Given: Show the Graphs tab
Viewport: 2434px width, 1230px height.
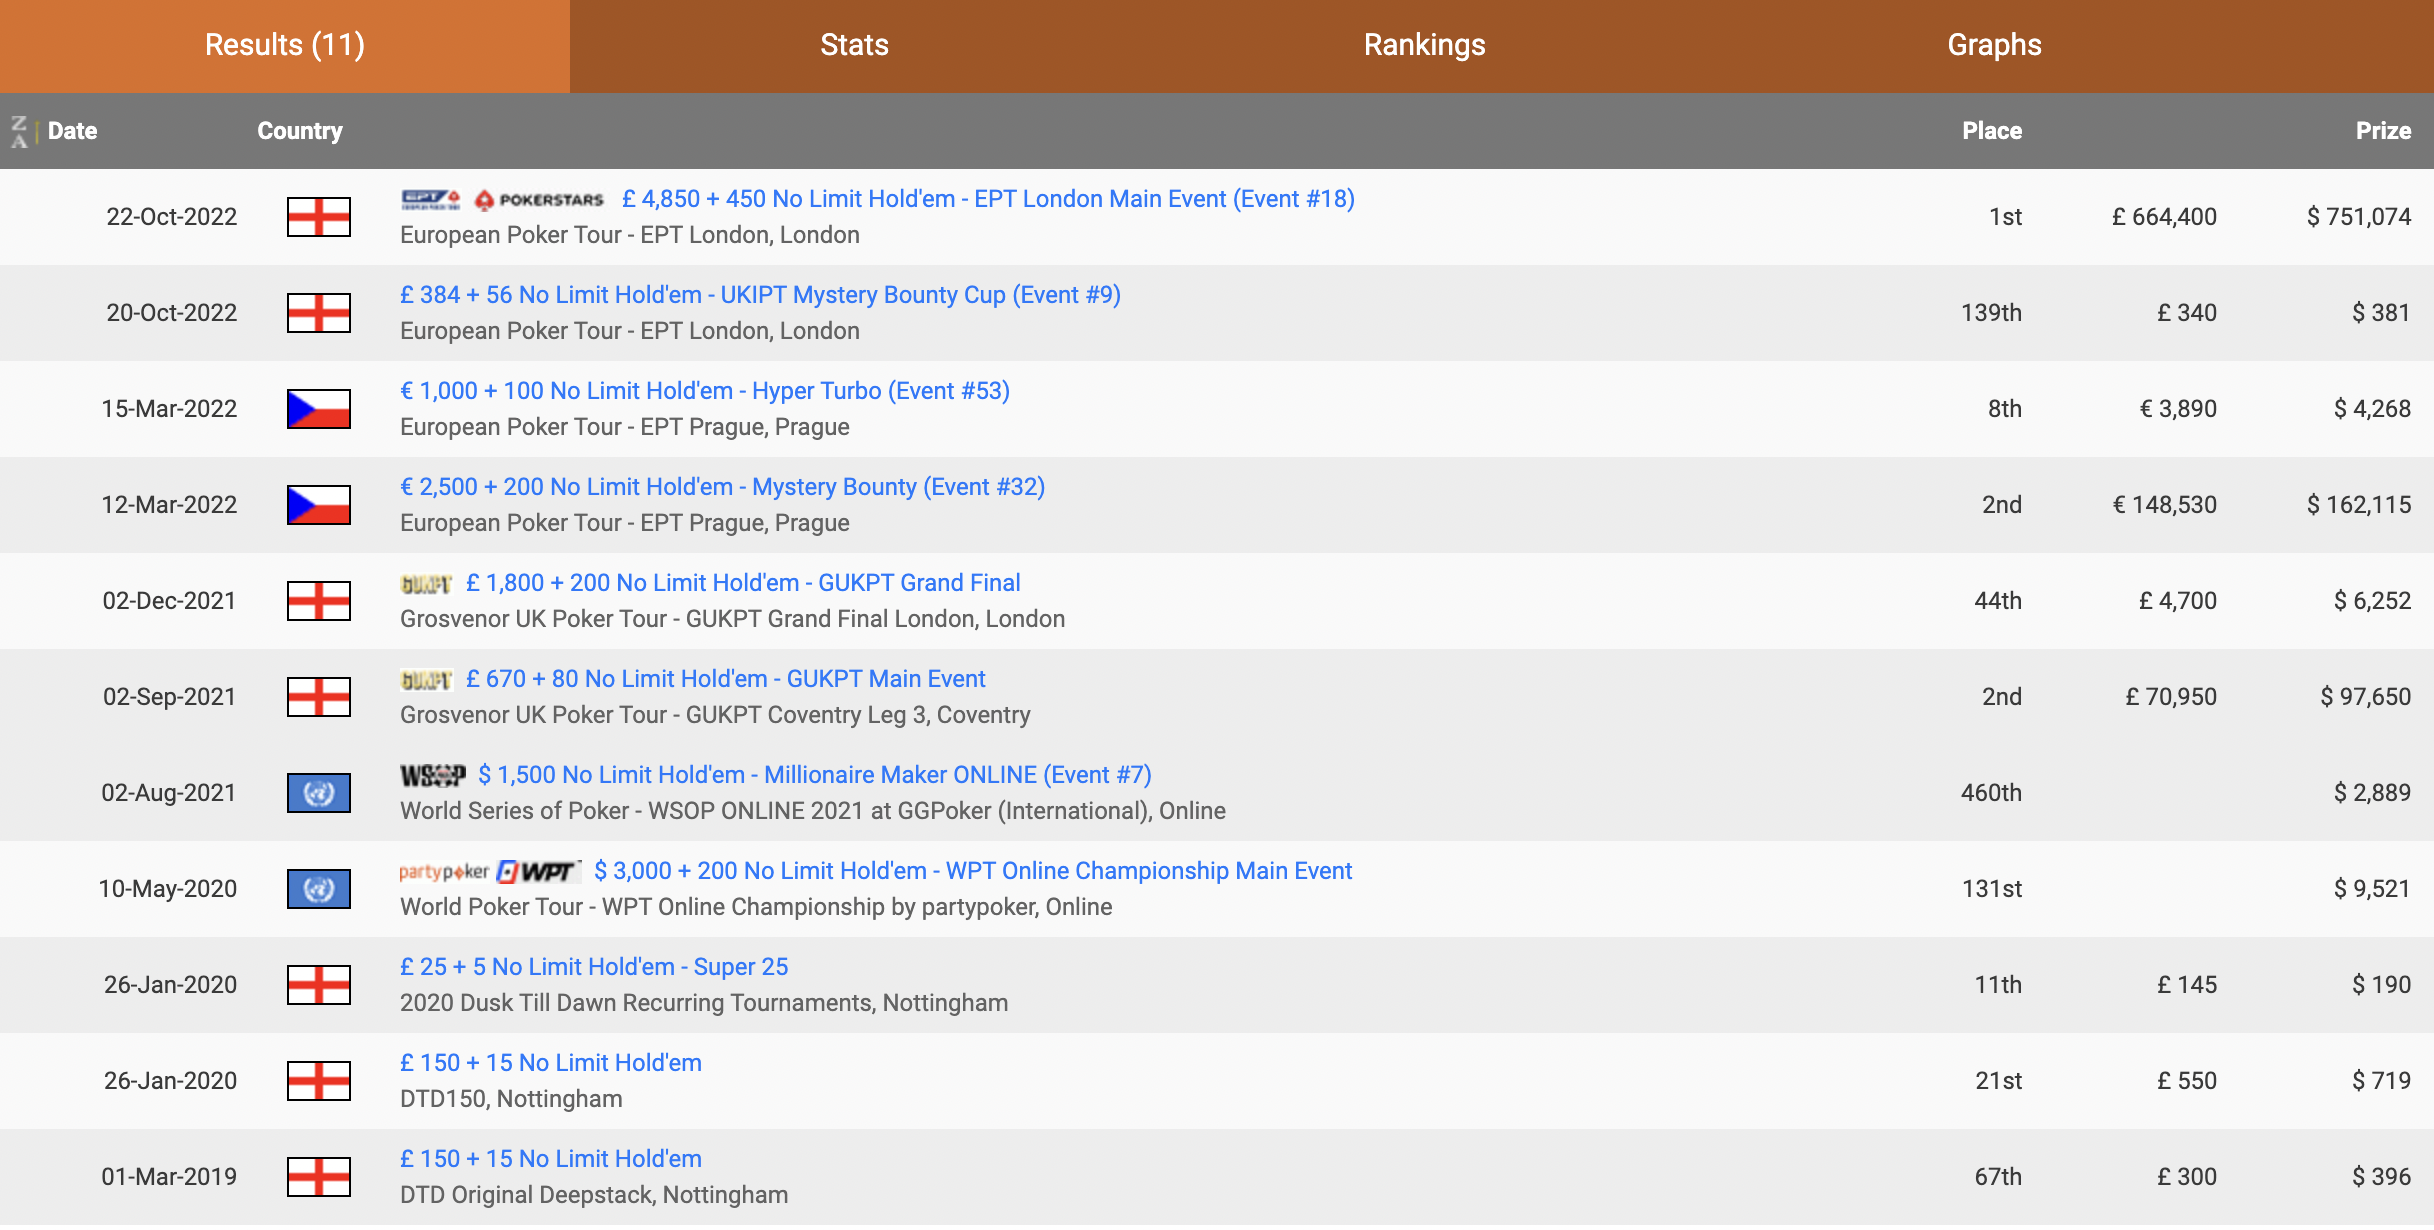Looking at the screenshot, I should (1994, 45).
